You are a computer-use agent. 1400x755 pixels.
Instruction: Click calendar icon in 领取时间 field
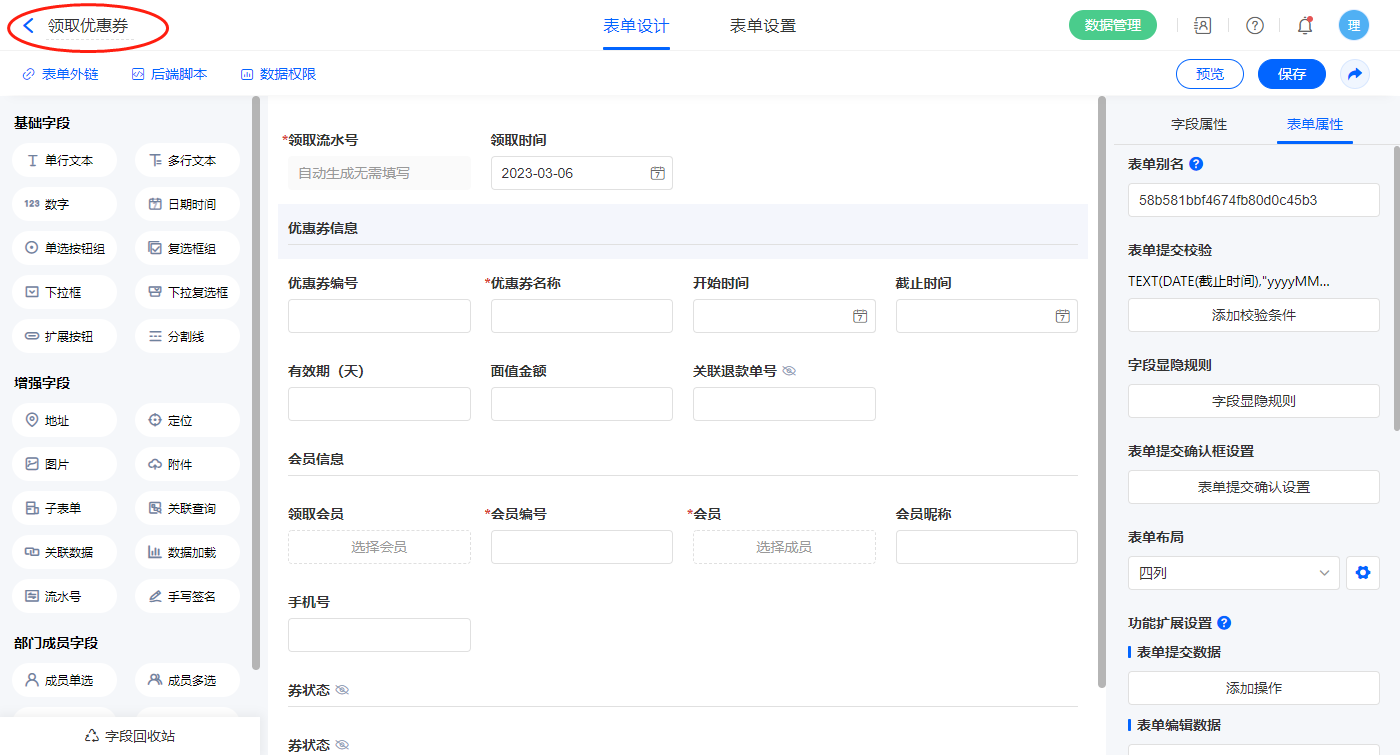657,173
